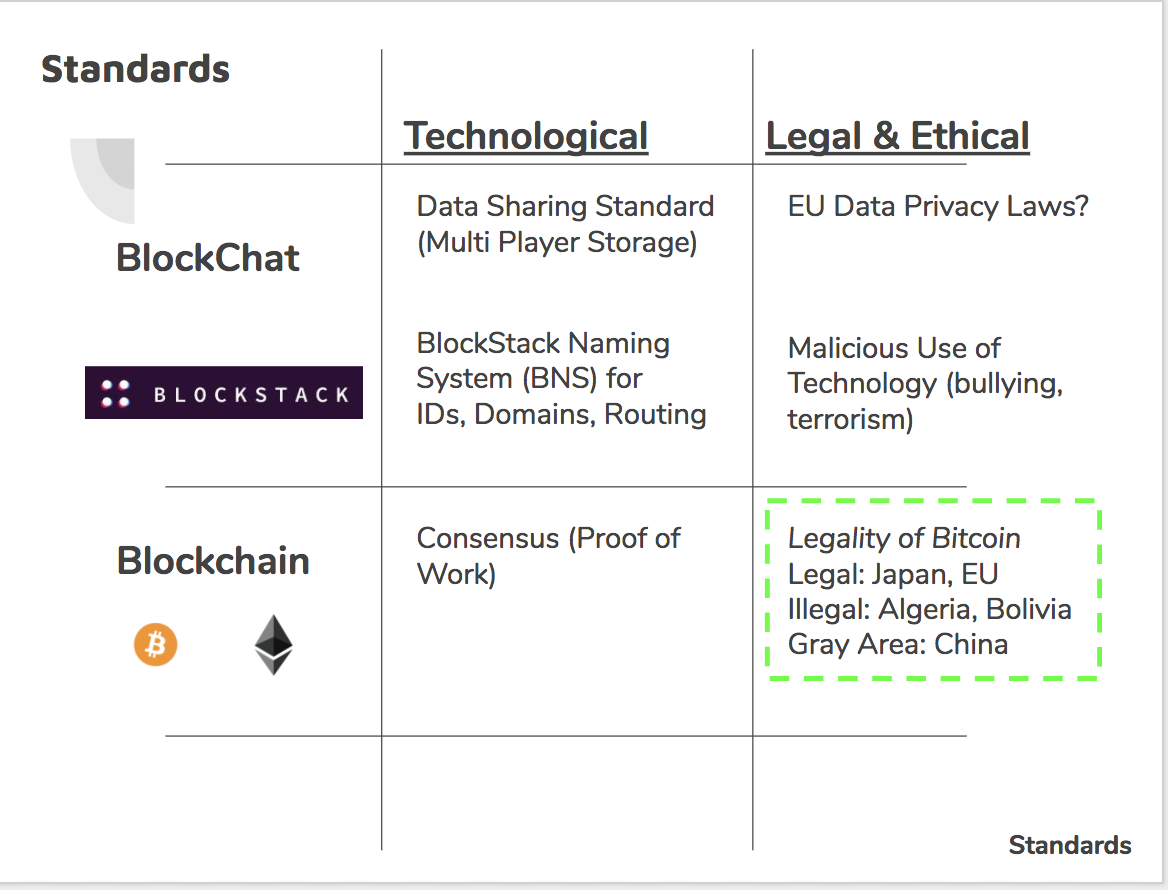
Task: Select the Technological column heading
Action: (x=526, y=136)
